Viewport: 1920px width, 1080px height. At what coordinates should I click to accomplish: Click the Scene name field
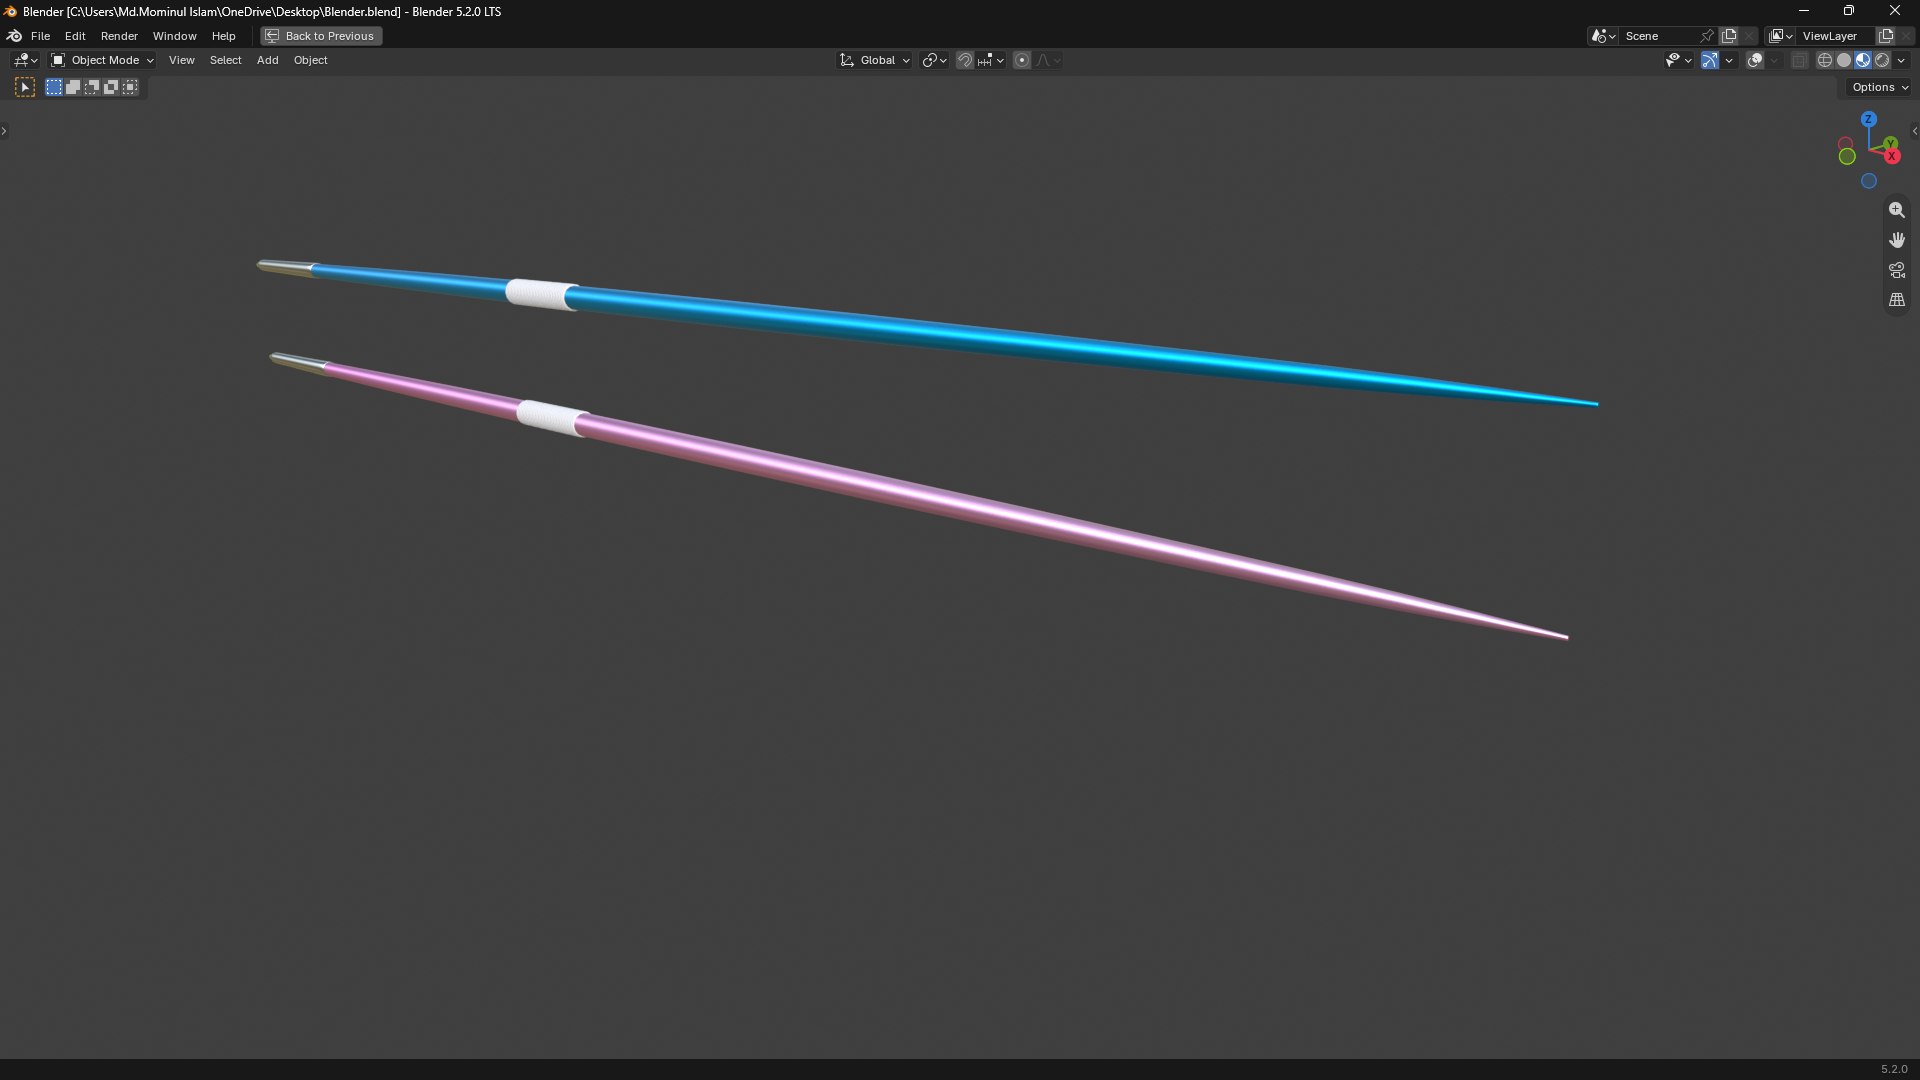pyautogui.click(x=1658, y=36)
